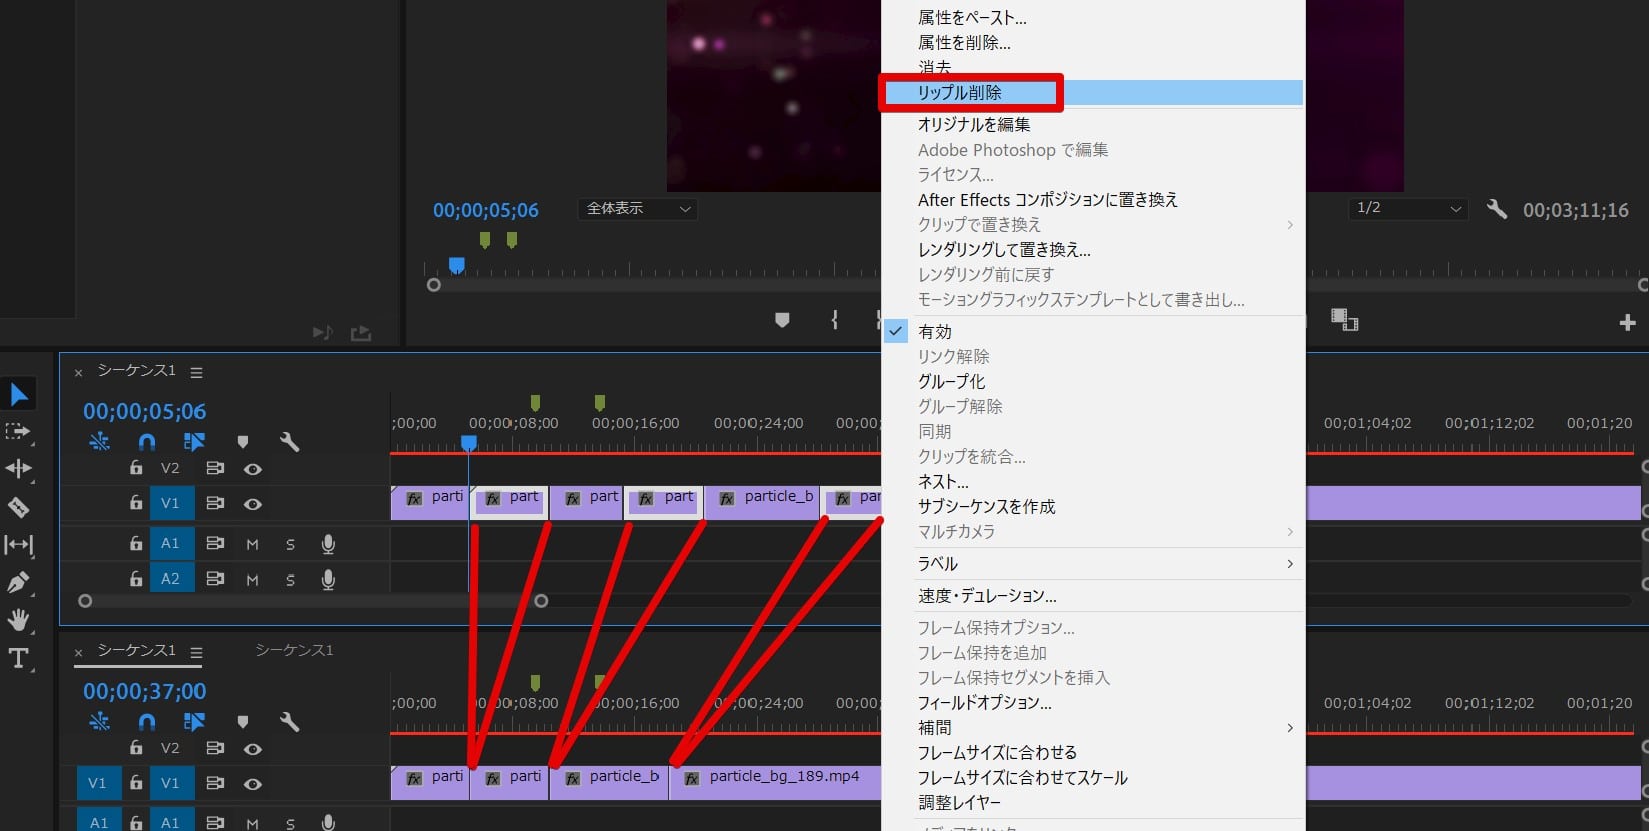The image size is (1649, 831).
Task: Click the Mark In bracket button
Action: 835,320
